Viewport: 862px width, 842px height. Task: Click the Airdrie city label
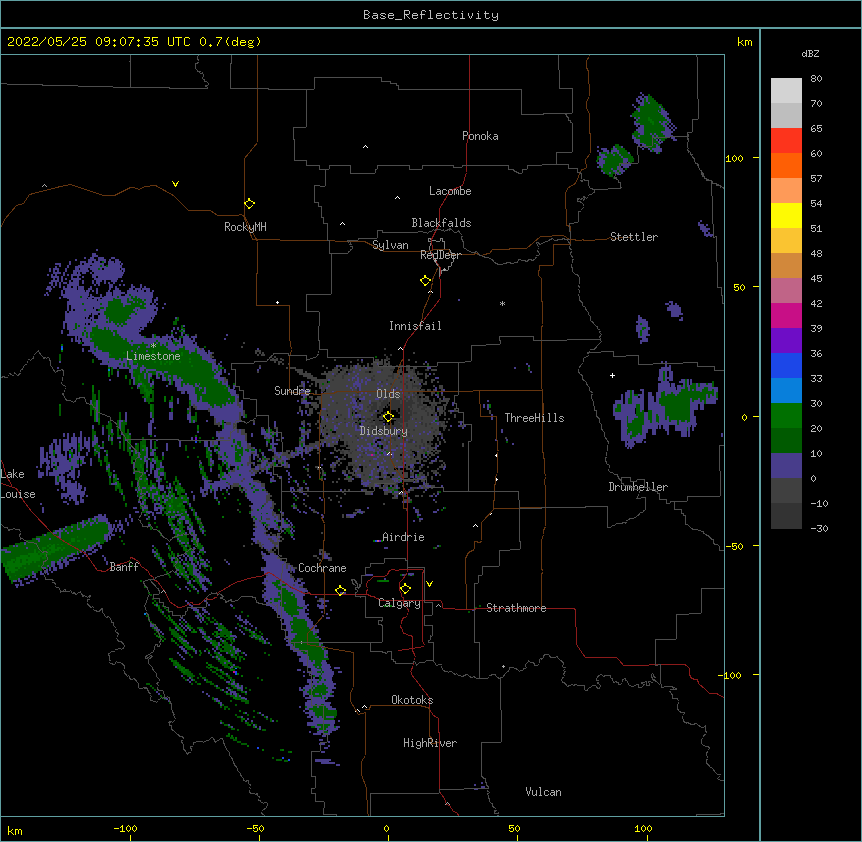tap(403, 537)
